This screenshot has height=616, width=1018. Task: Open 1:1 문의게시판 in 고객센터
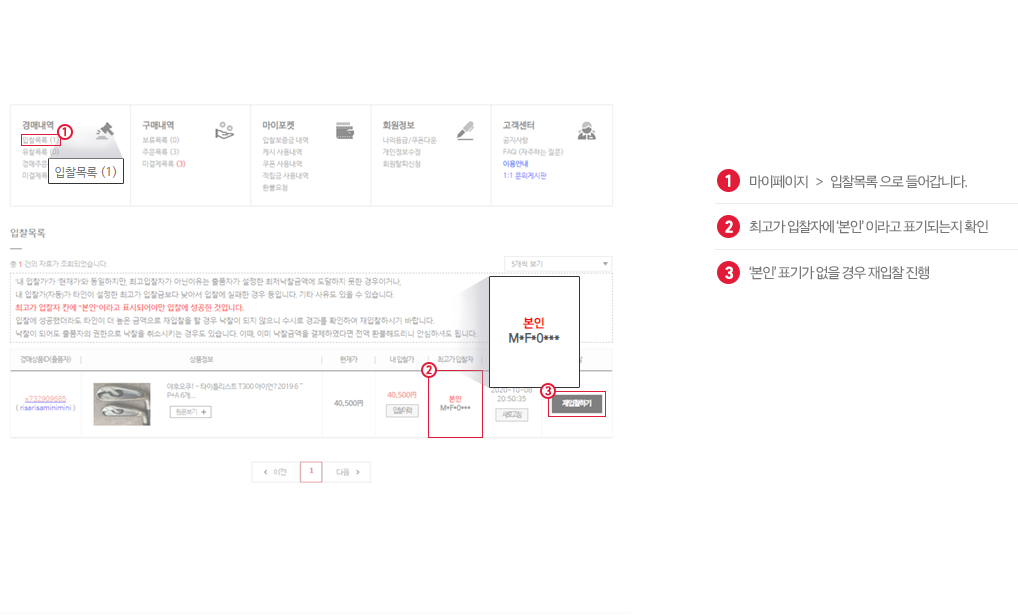coord(525,175)
